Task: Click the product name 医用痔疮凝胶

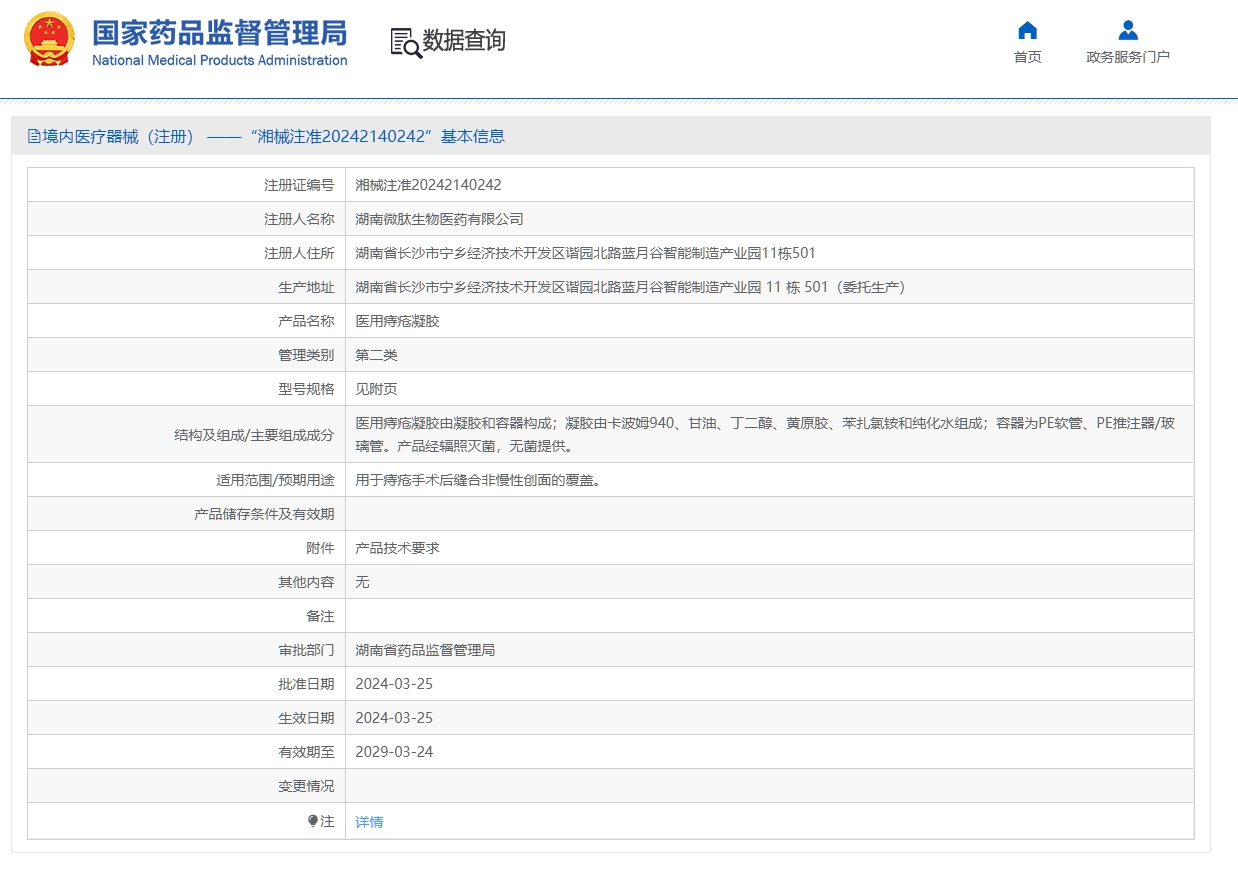Action: point(397,321)
